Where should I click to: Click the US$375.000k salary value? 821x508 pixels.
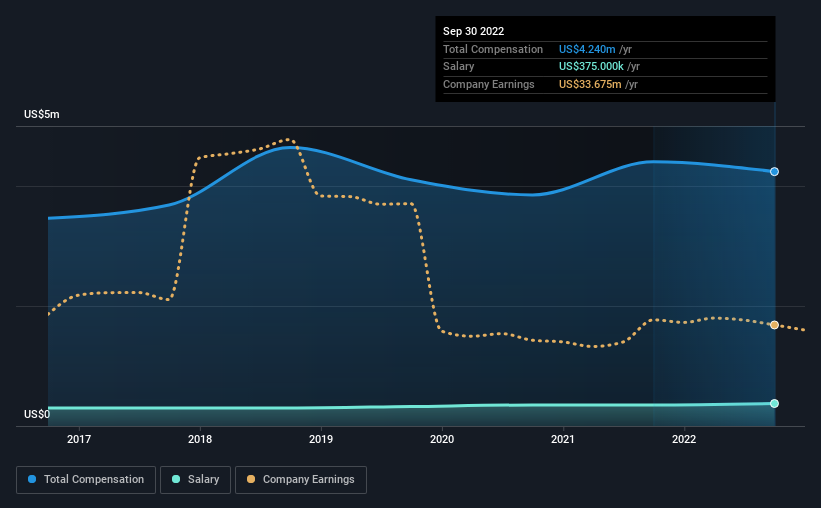pos(591,67)
